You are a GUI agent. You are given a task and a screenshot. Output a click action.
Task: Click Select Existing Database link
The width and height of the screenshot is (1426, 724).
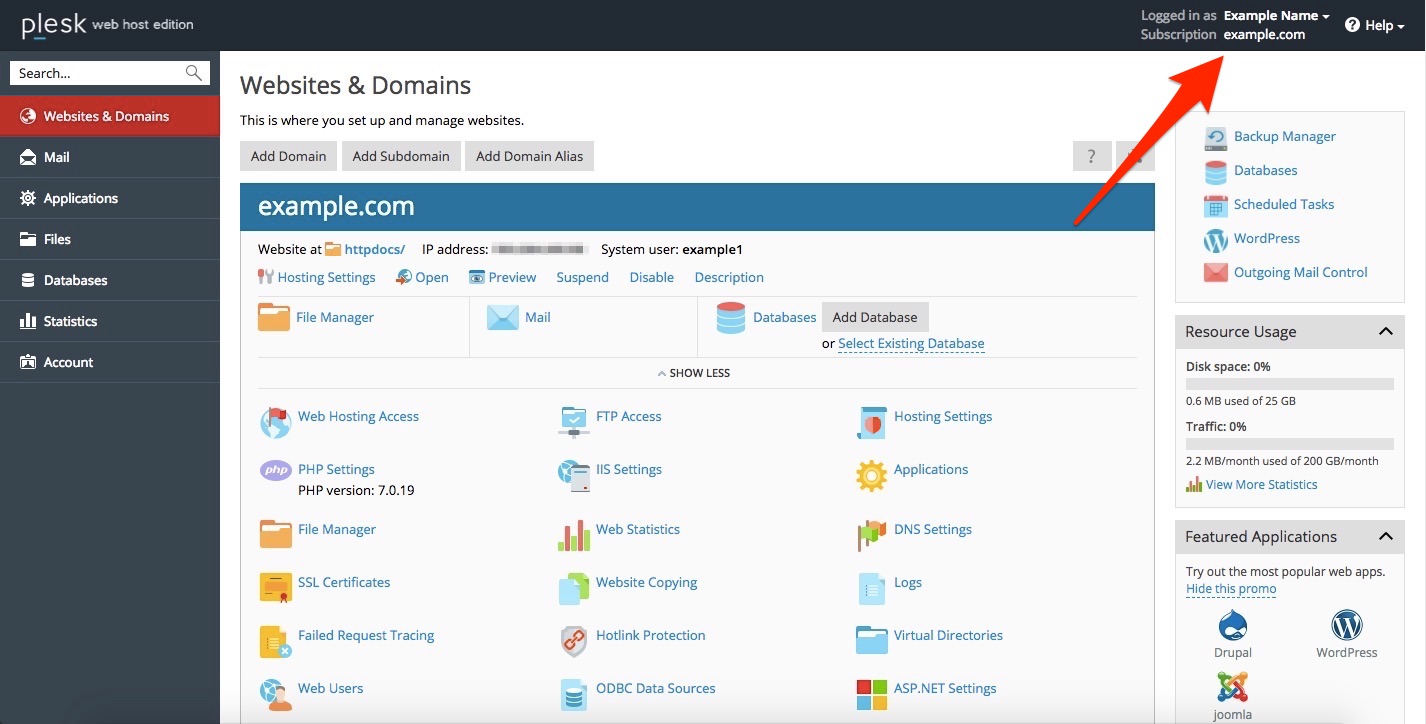(x=911, y=343)
